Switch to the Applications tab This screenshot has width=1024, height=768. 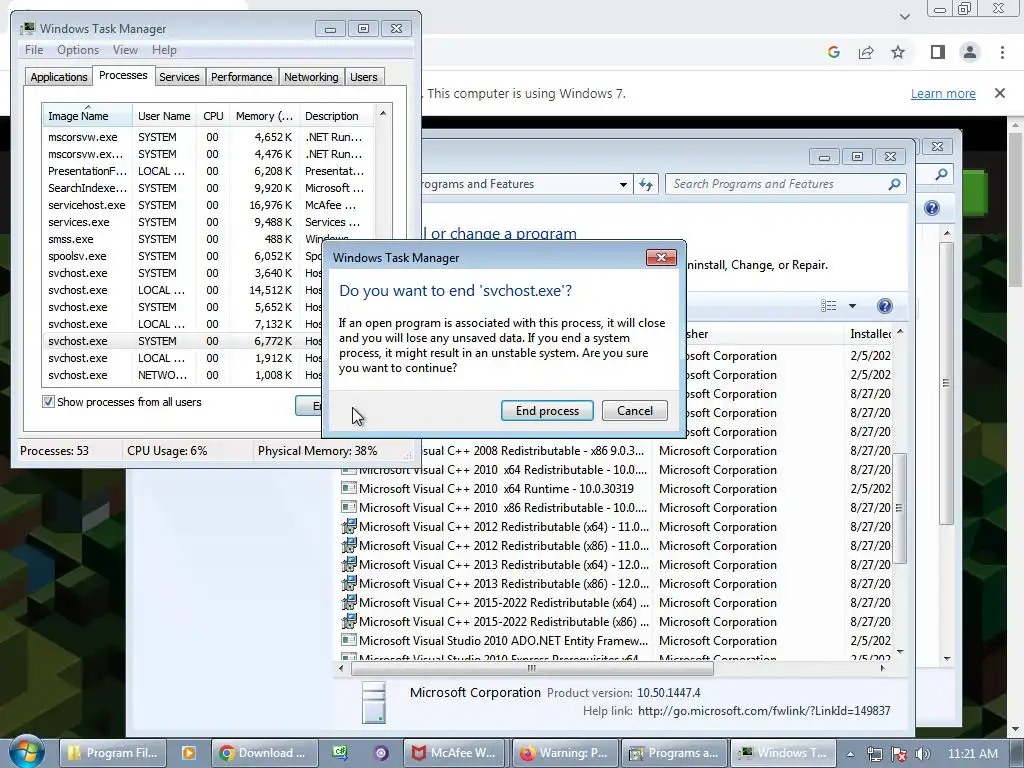[59, 77]
